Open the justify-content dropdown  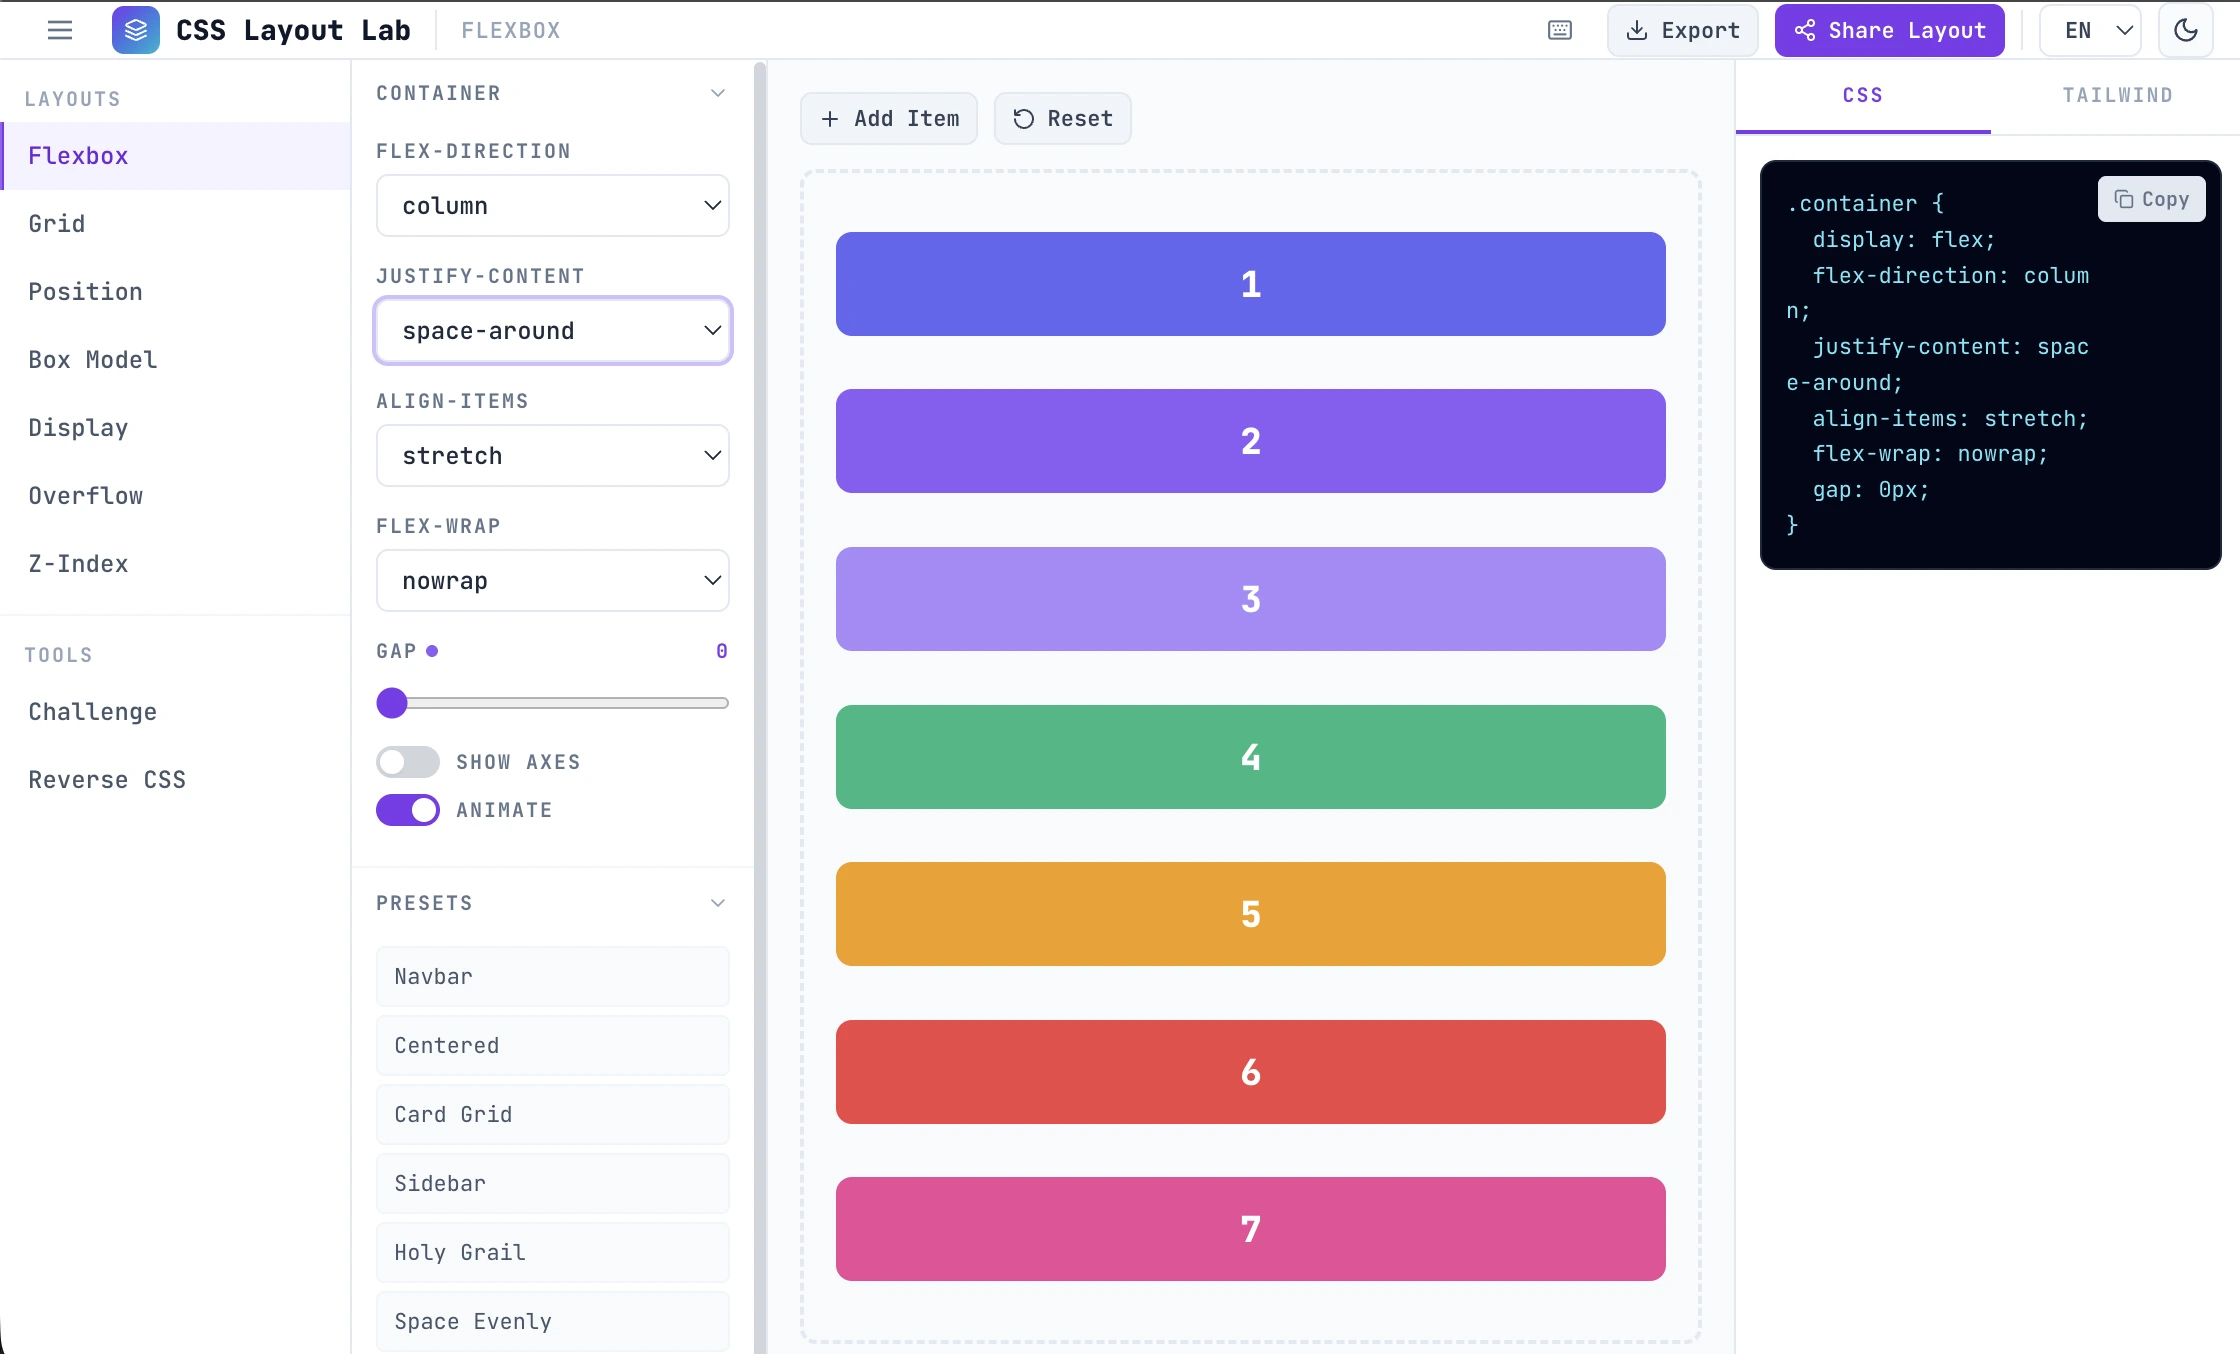point(552,330)
